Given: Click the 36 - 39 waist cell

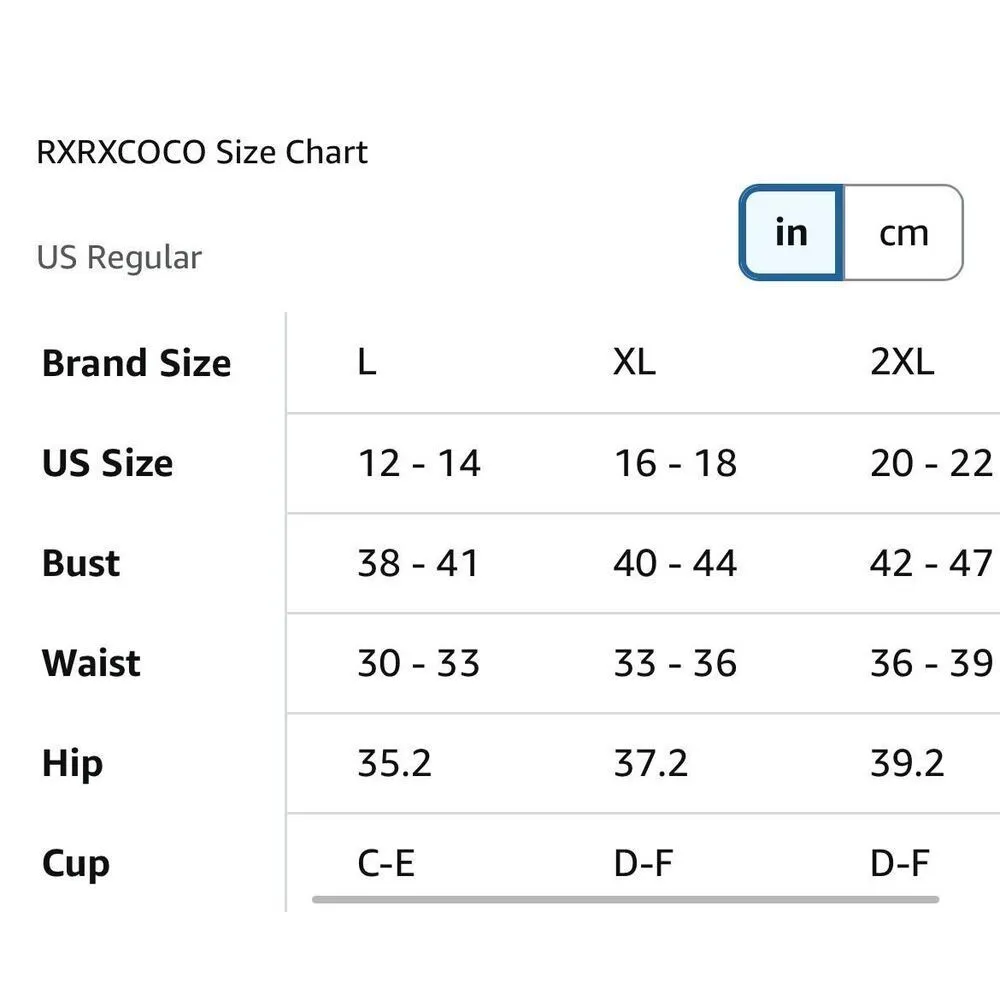Looking at the screenshot, I should [931, 663].
